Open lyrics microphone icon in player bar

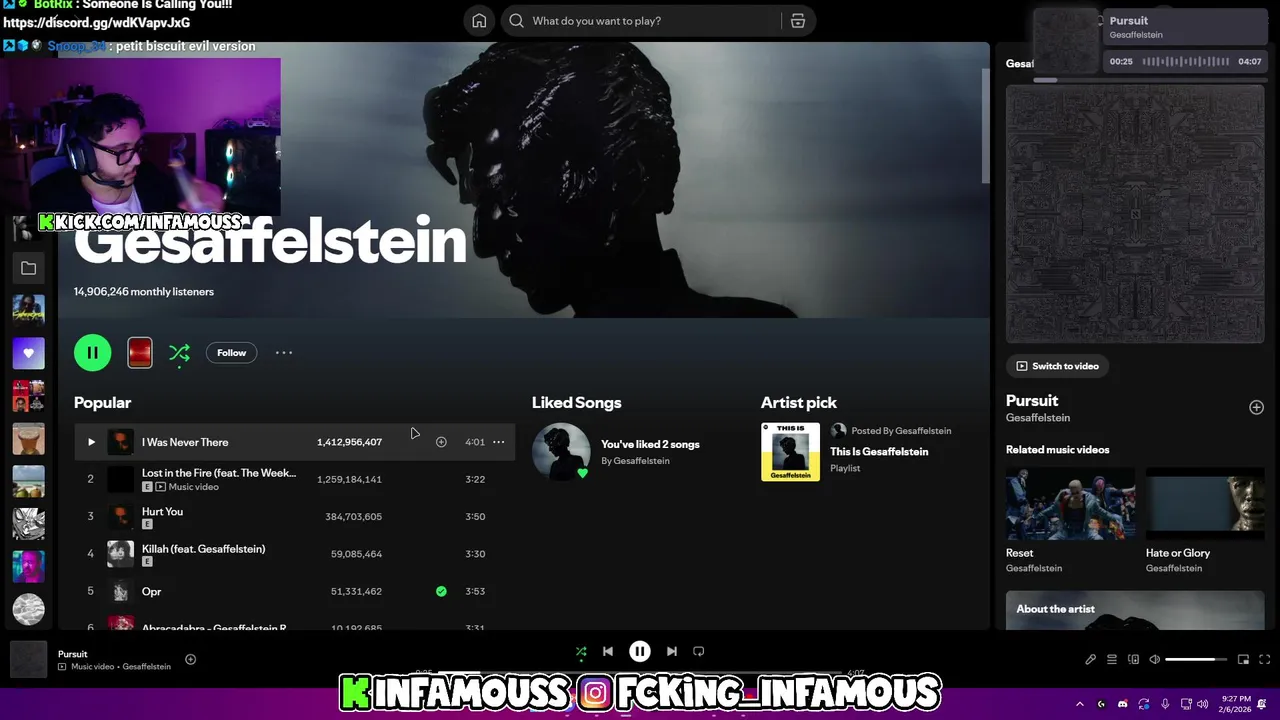coord(1090,659)
